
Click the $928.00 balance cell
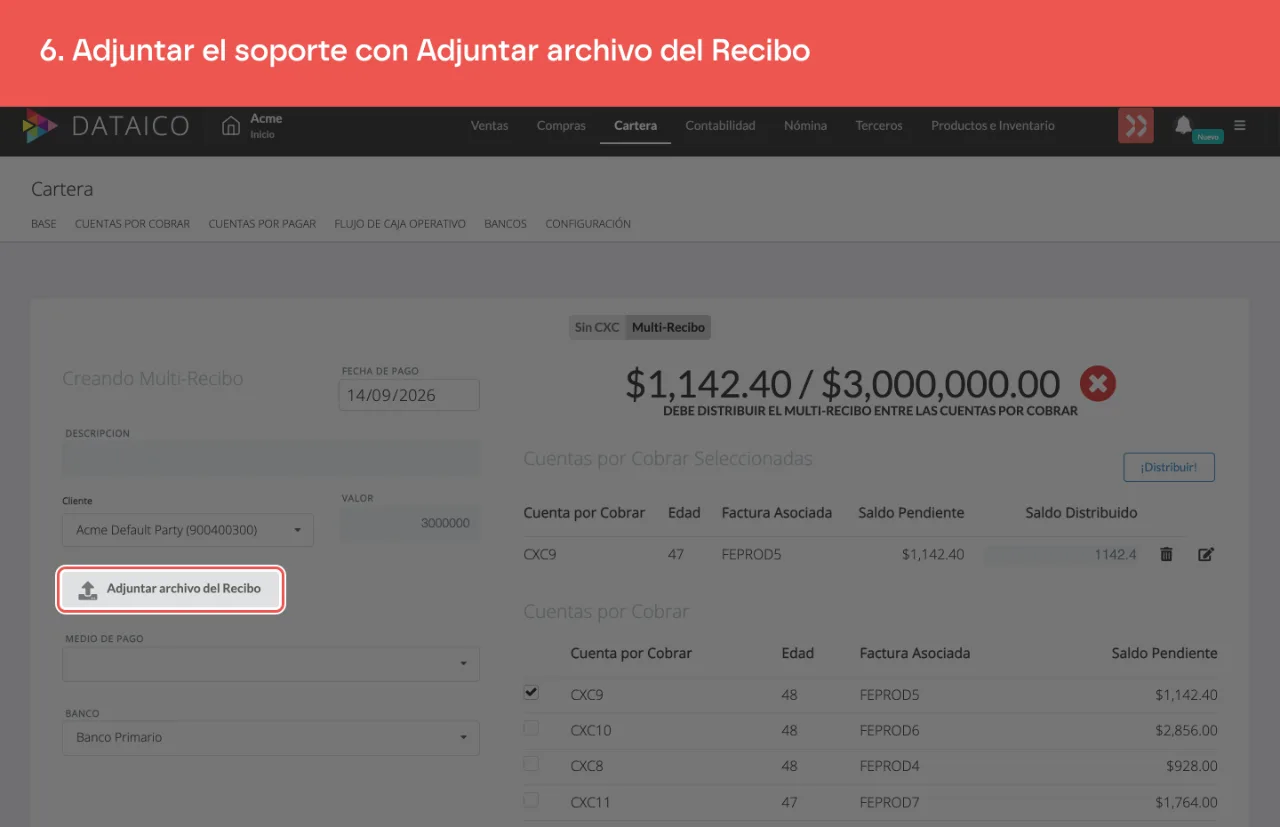(x=1192, y=766)
